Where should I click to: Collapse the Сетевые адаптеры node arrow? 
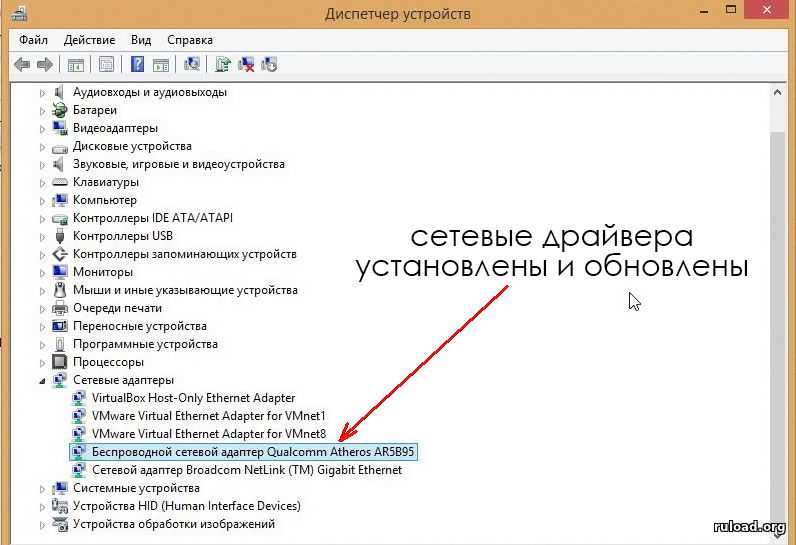(x=43, y=381)
